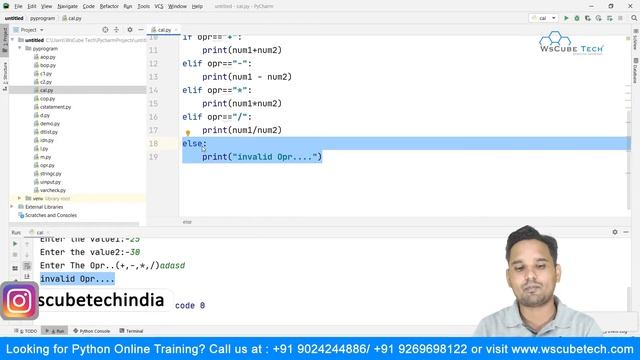Click down-arrow icon in Run panel
Image resolution: width=640 pixels, height=360 pixels.
pos(27,255)
